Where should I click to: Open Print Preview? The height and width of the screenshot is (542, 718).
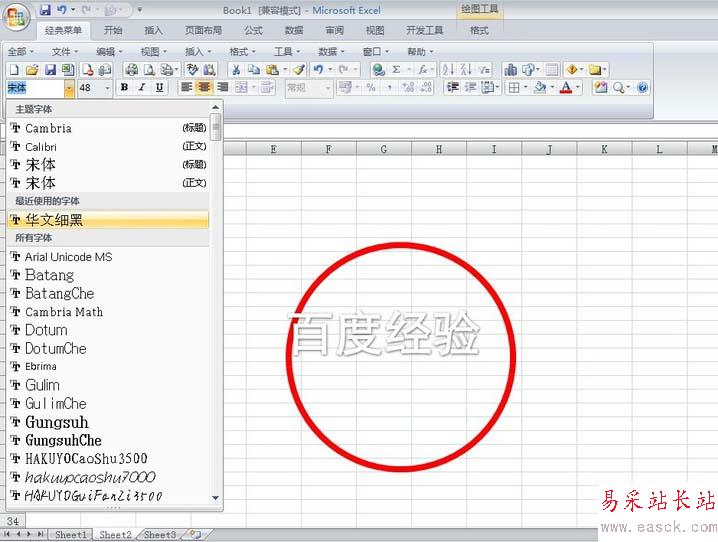pos(149,70)
